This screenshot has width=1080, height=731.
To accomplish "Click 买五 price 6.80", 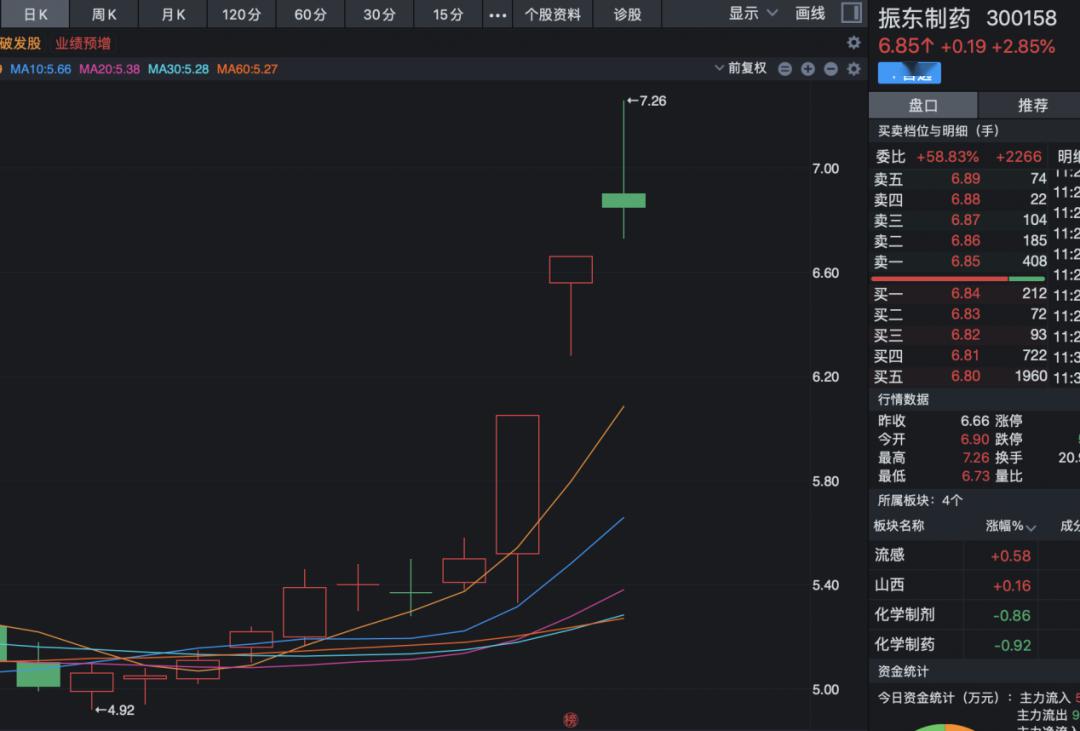I will (966, 377).
